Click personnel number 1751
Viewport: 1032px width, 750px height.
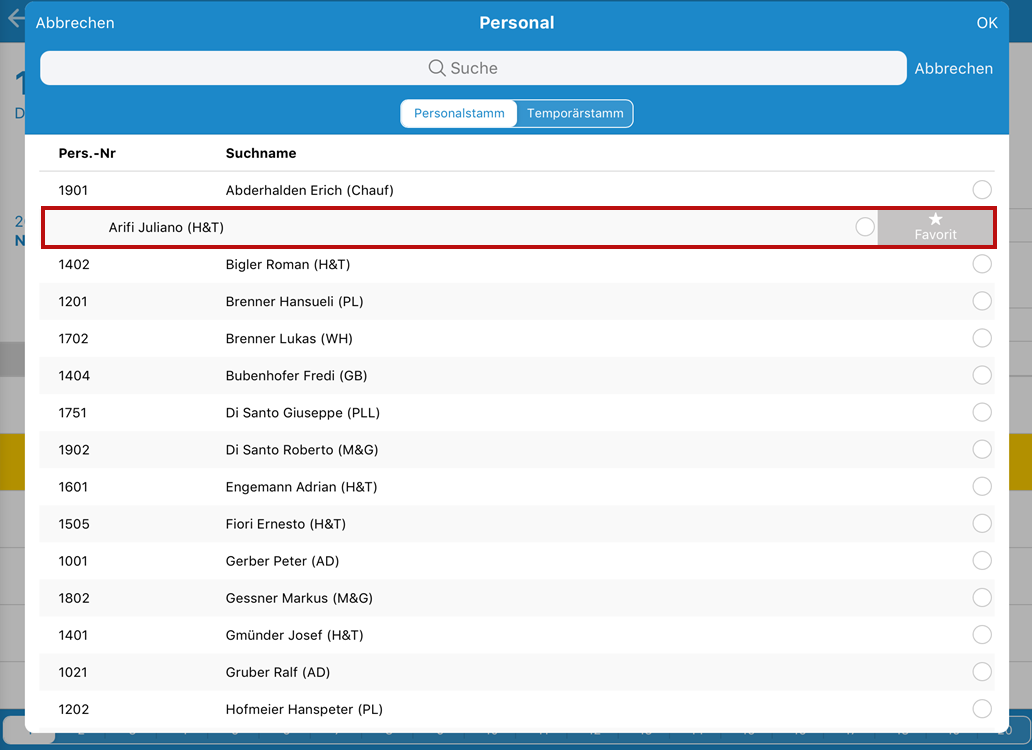click(72, 412)
